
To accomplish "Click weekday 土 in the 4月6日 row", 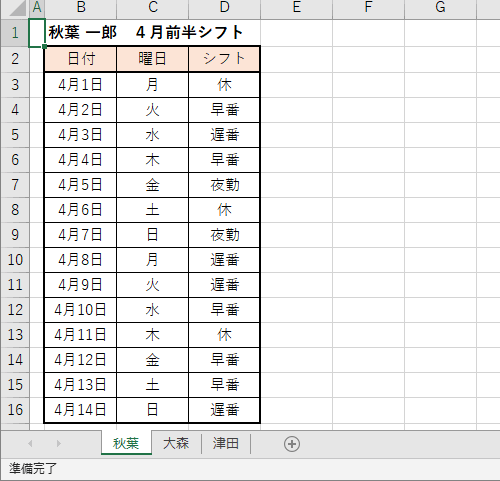I will [x=153, y=210].
